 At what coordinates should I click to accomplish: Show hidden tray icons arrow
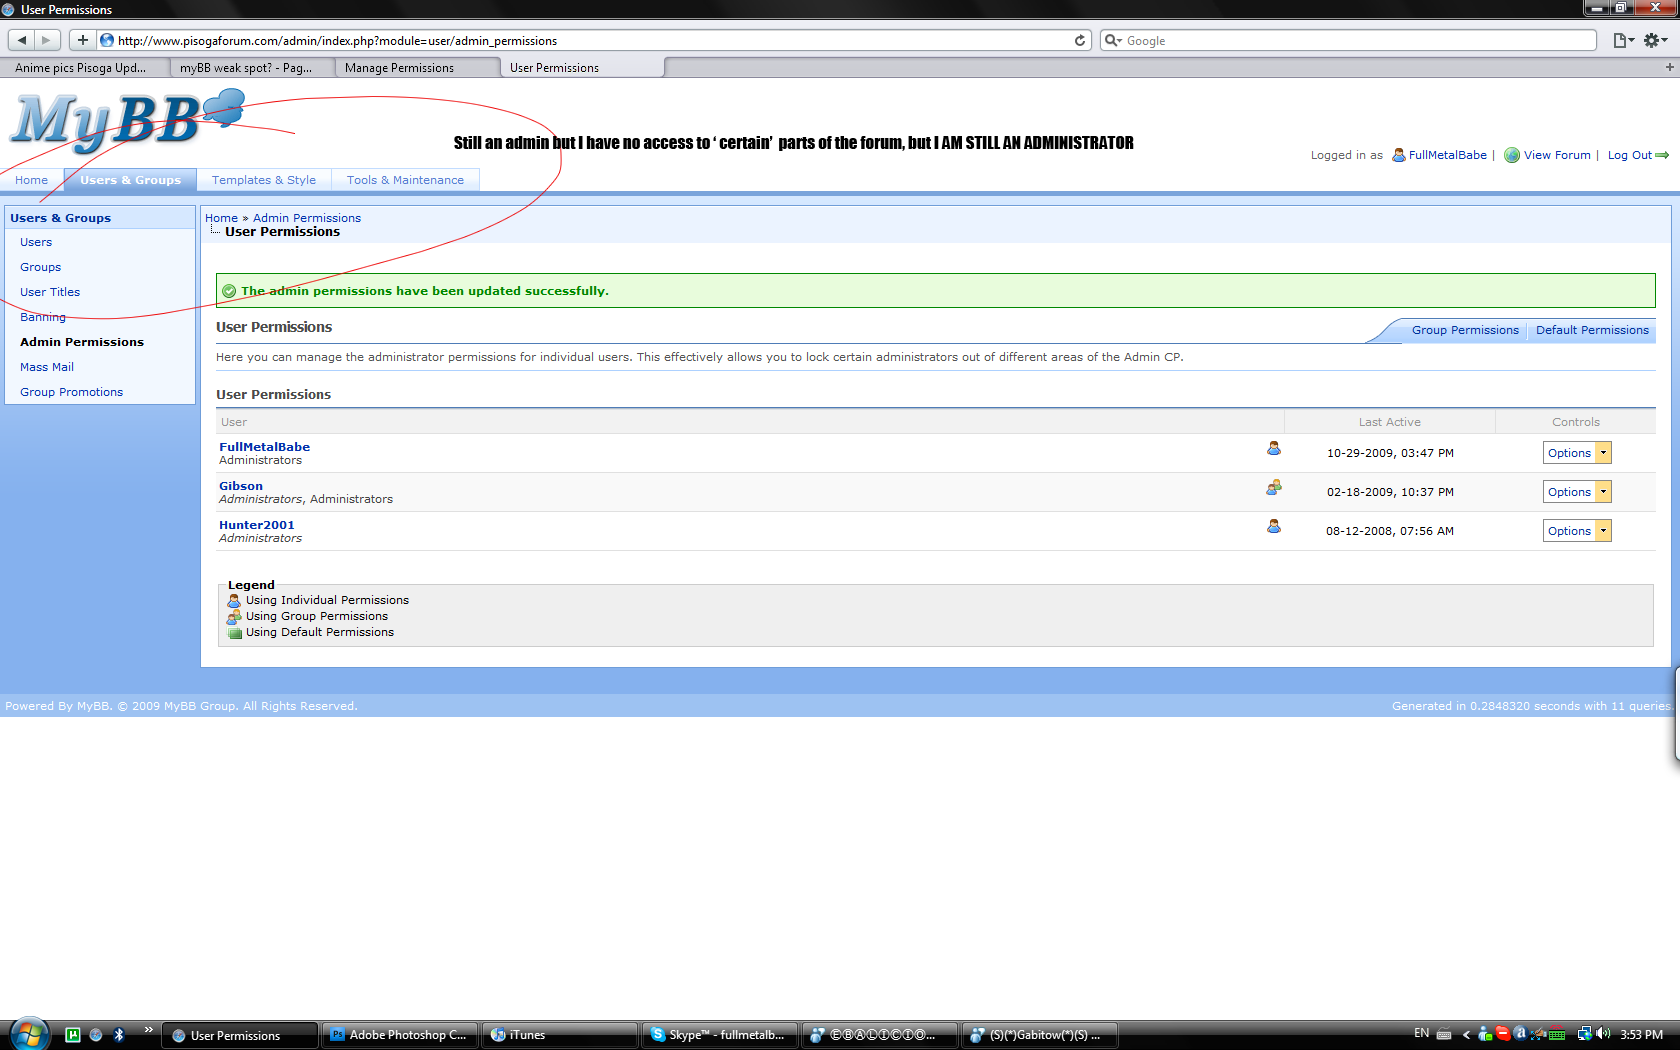[1466, 1035]
